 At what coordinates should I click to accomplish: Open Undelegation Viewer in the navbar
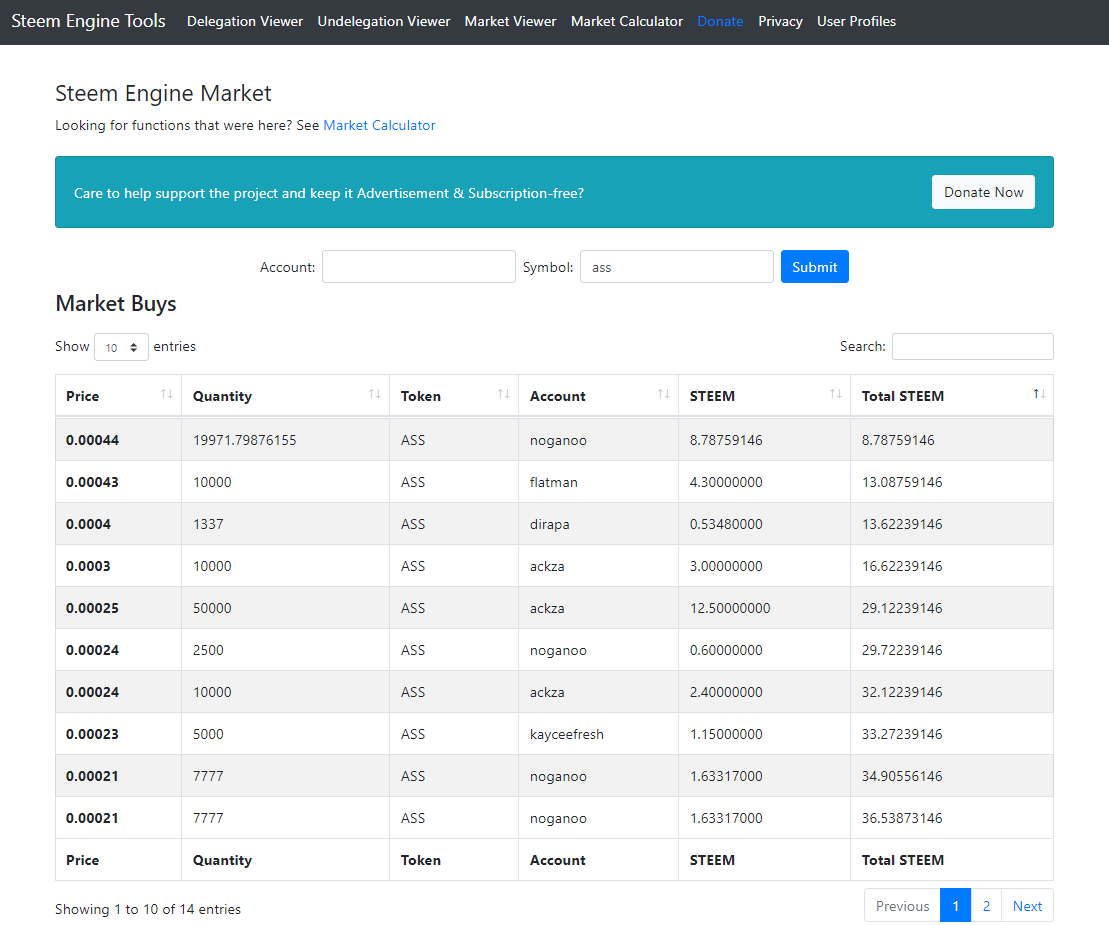tap(383, 21)
